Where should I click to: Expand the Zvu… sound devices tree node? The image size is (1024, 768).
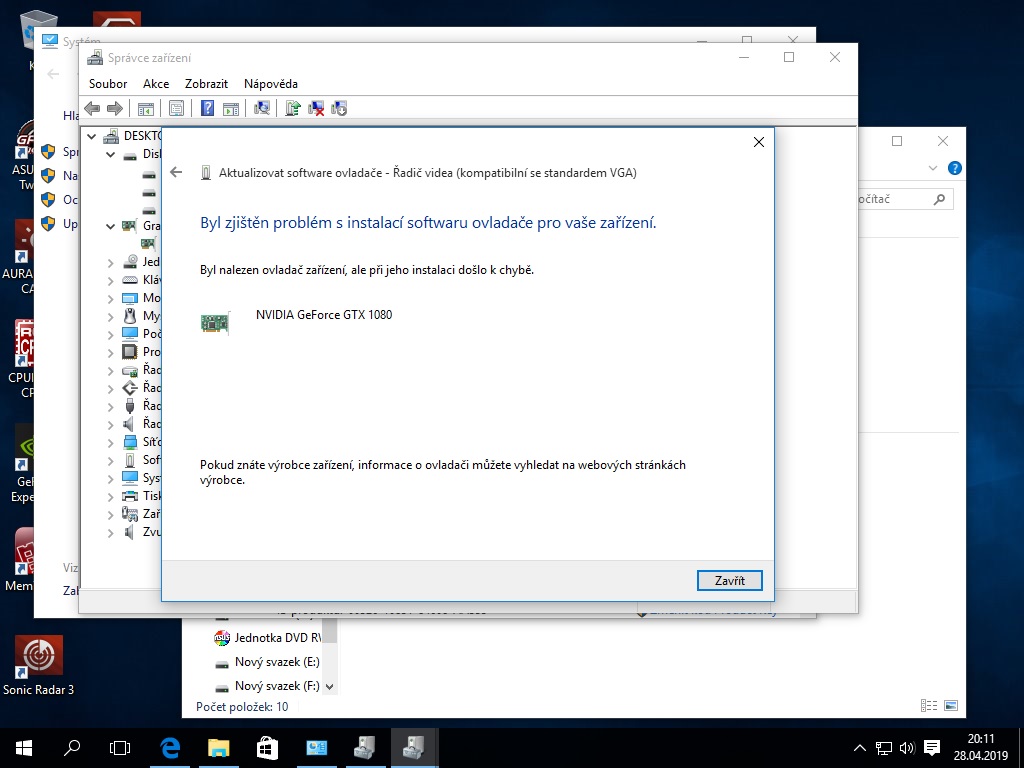tap(110, 533)
